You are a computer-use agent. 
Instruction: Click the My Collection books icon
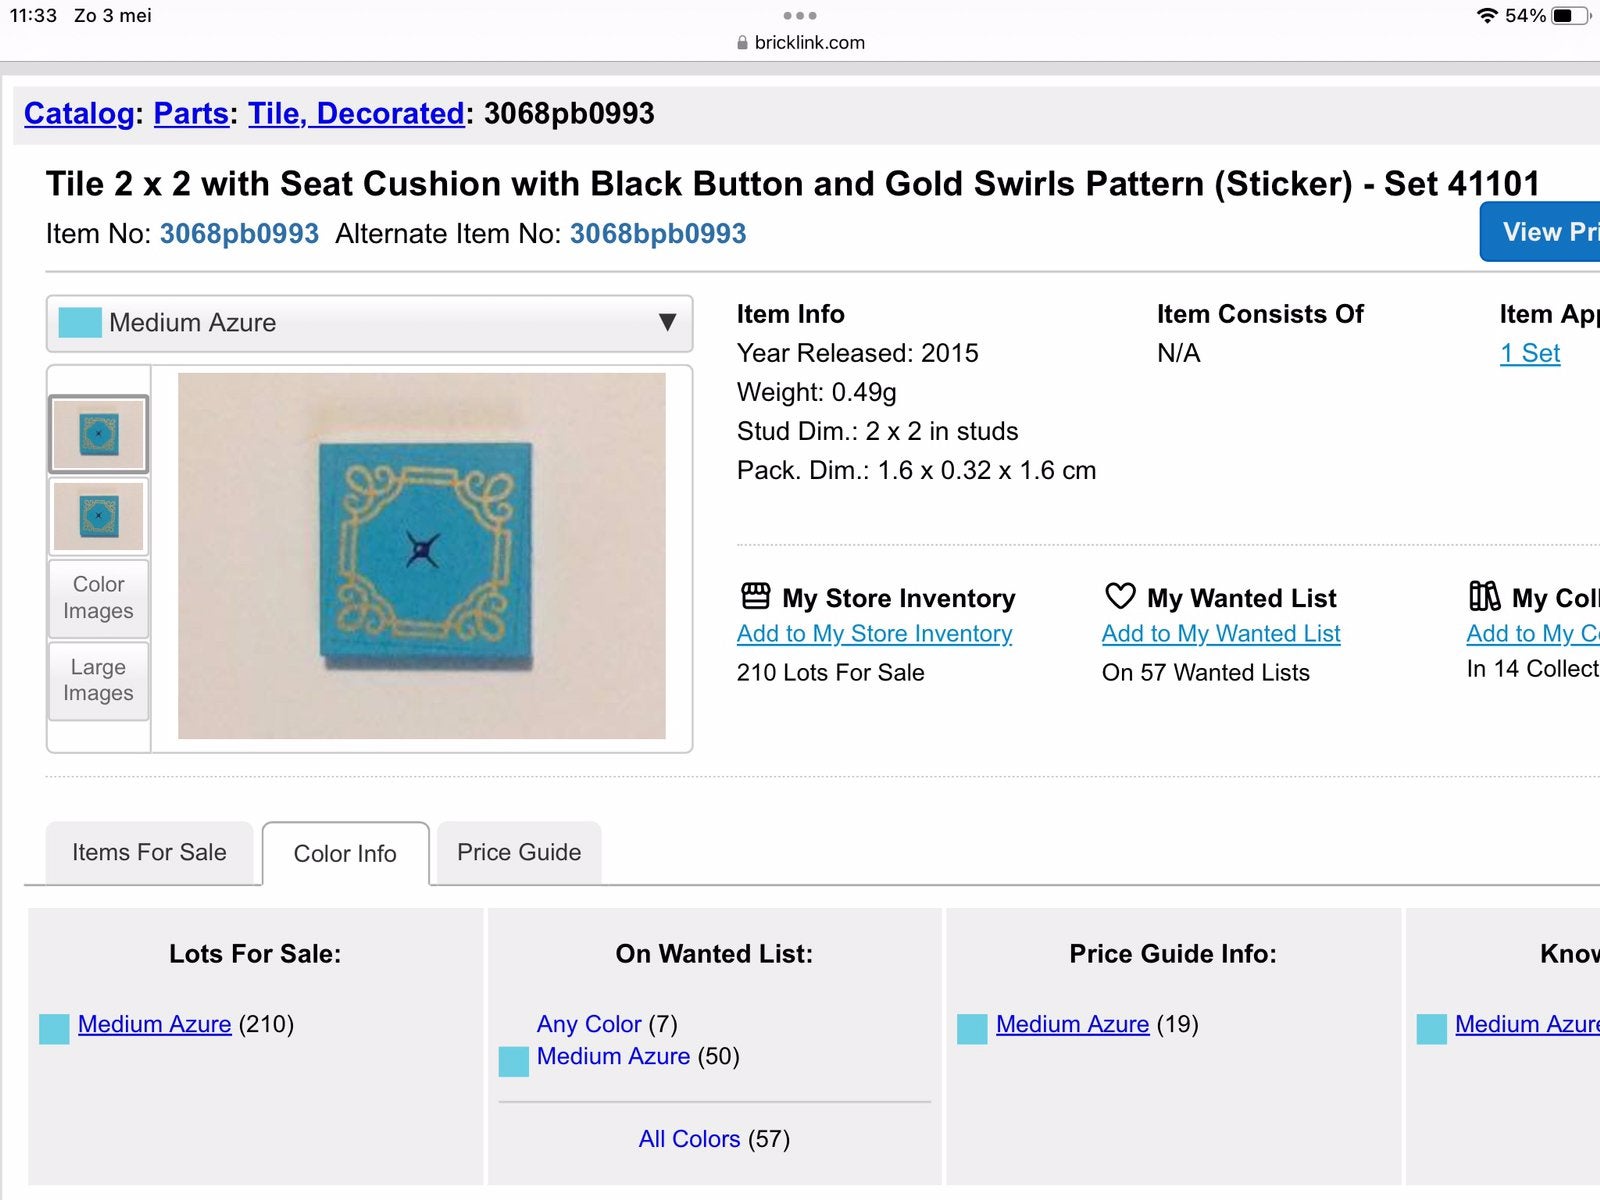click(x=1484, y=596)
